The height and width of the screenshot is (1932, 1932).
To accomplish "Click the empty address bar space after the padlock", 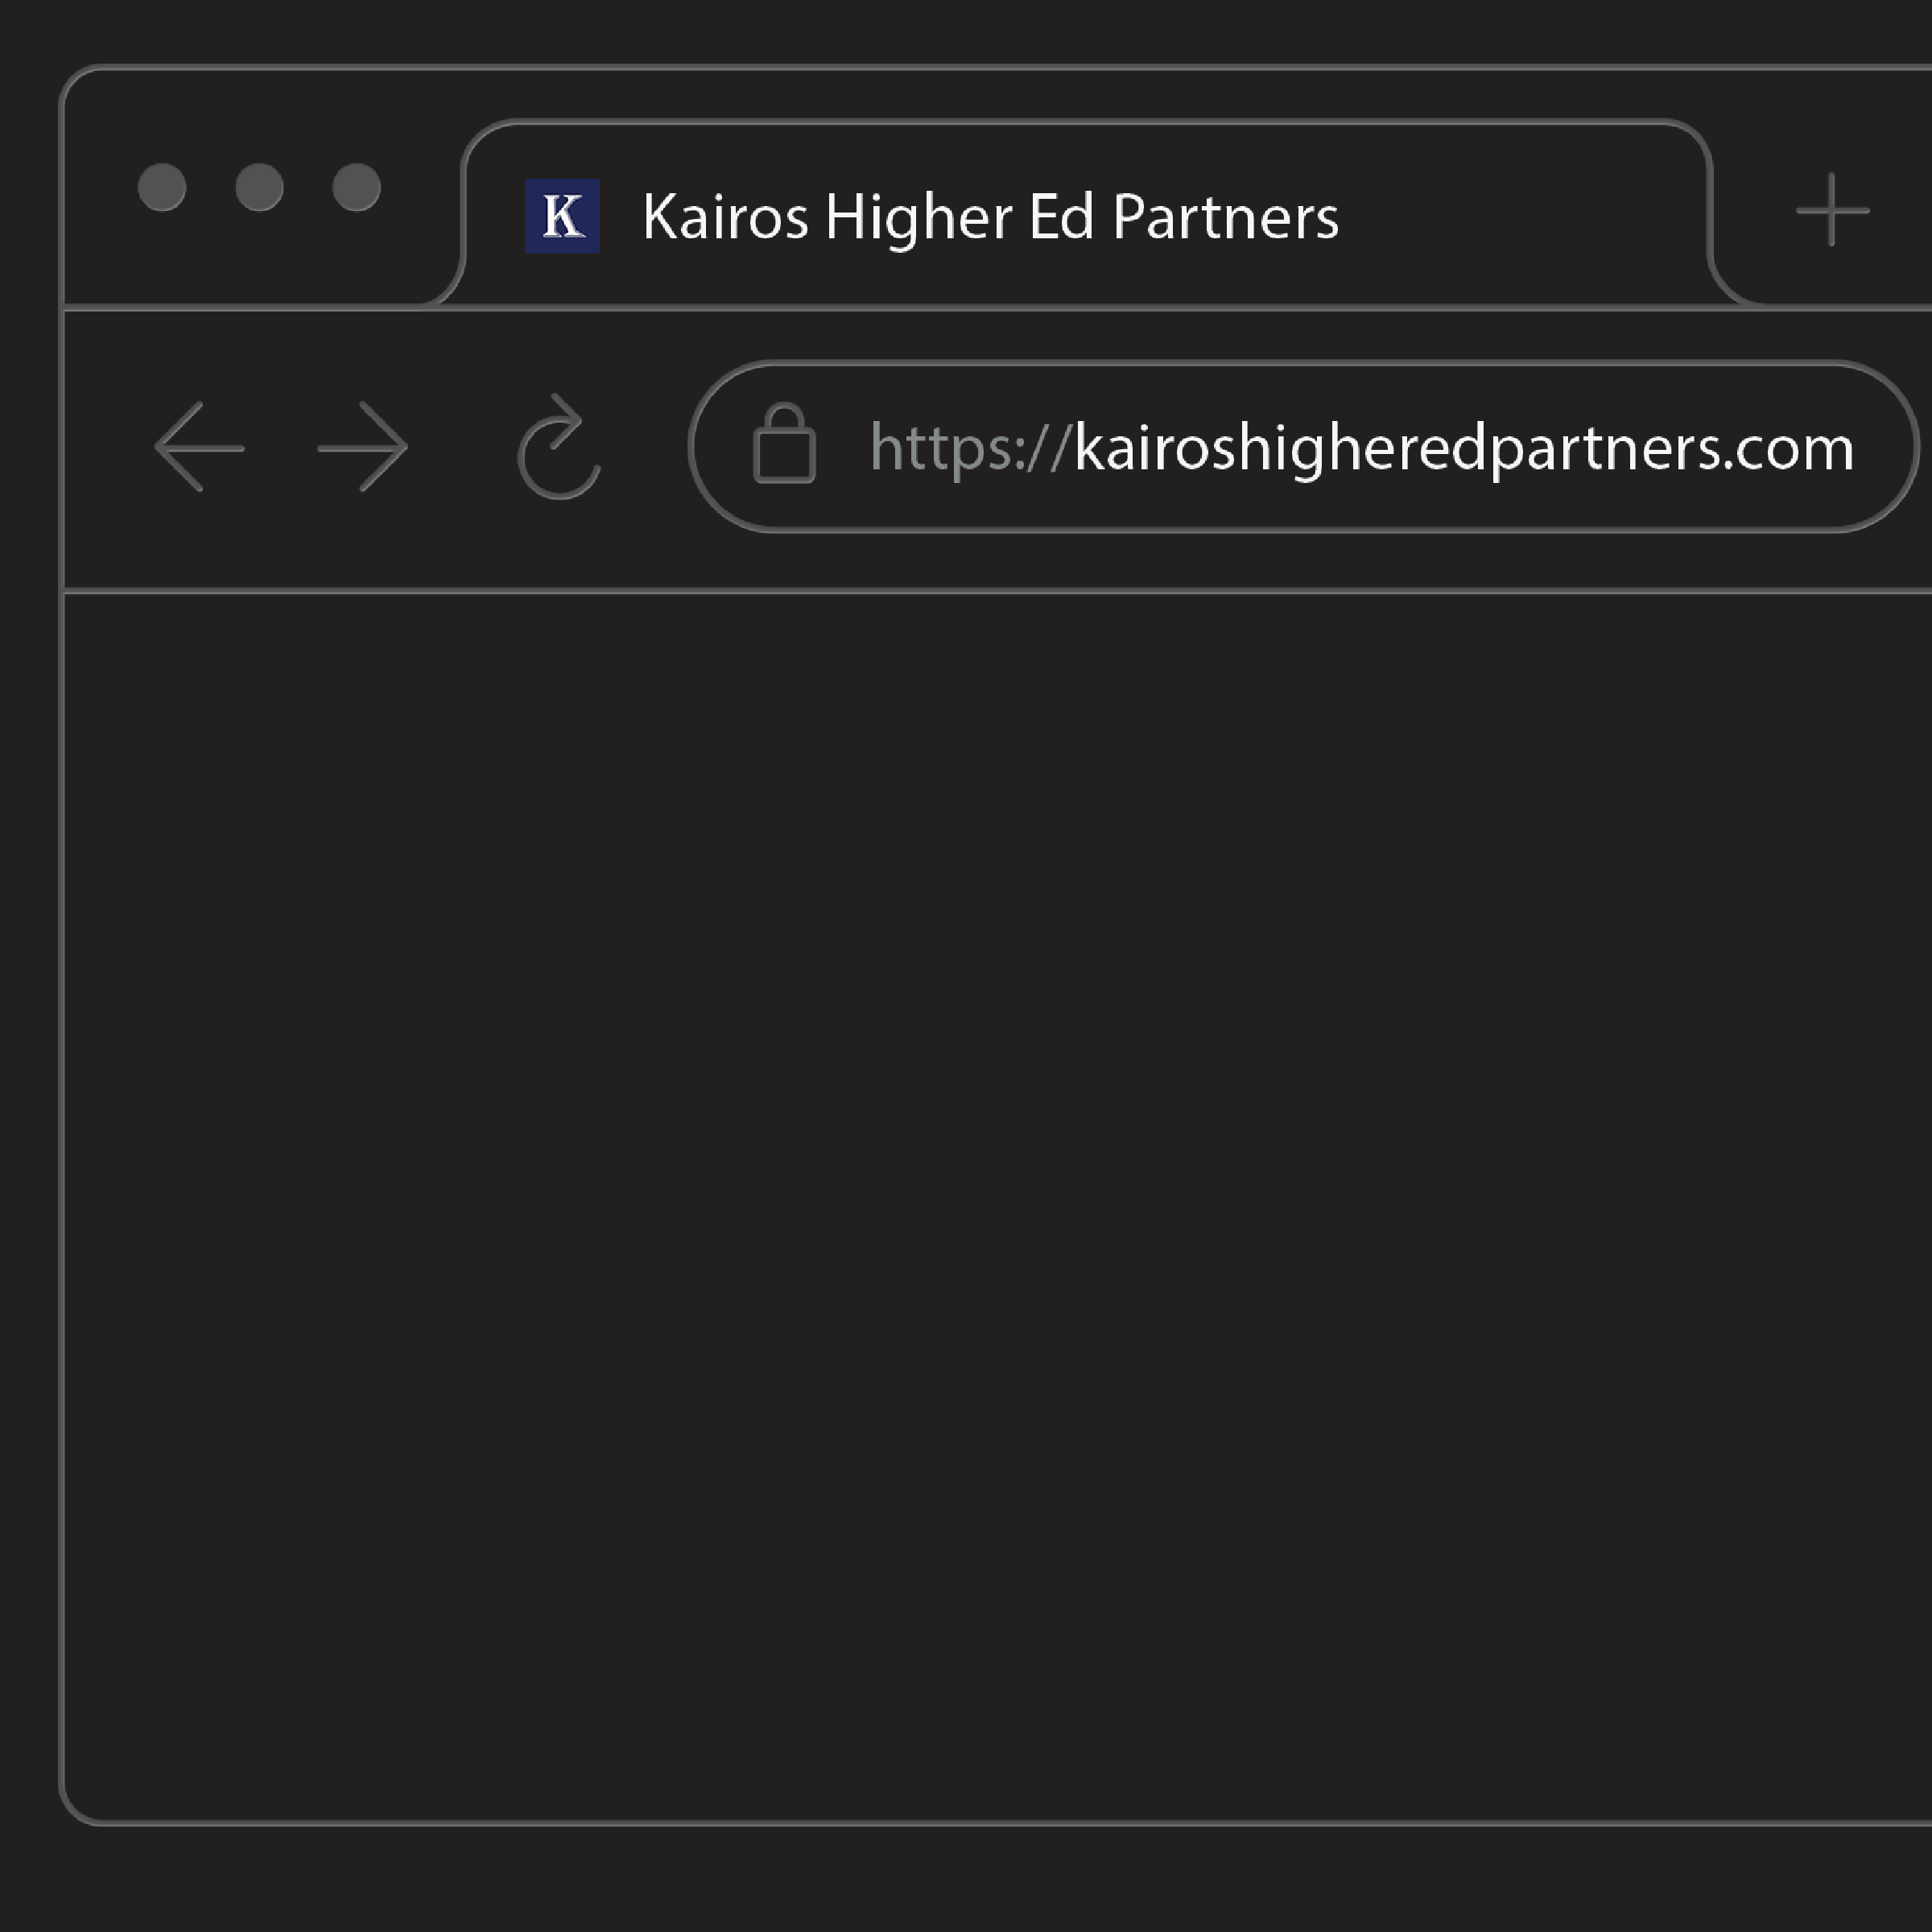I will pos(843,447).
